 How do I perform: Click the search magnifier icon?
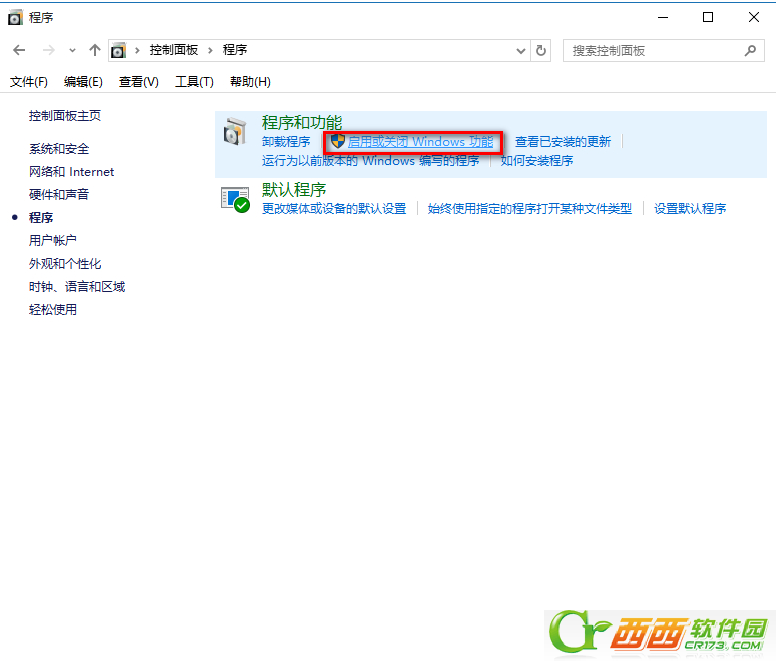(750, 50)
